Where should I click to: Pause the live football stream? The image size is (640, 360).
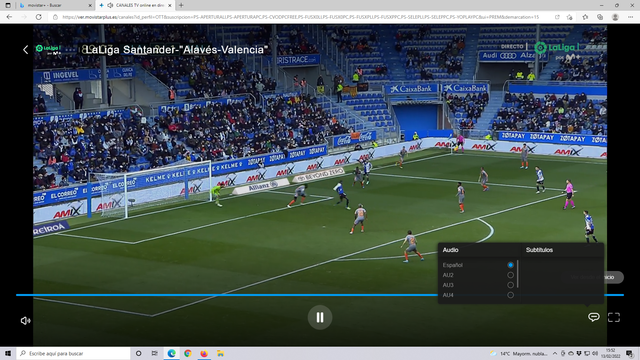pos(320,317)
